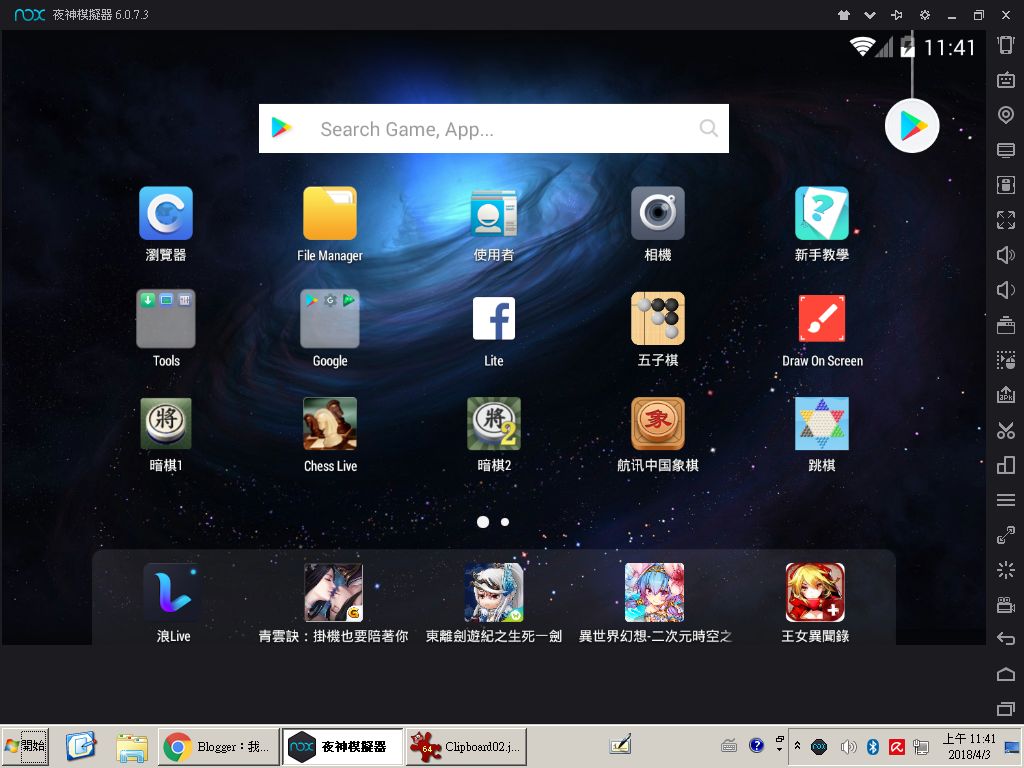Select 夜神模擬器 taskbar button

click(x=342, y=746)
